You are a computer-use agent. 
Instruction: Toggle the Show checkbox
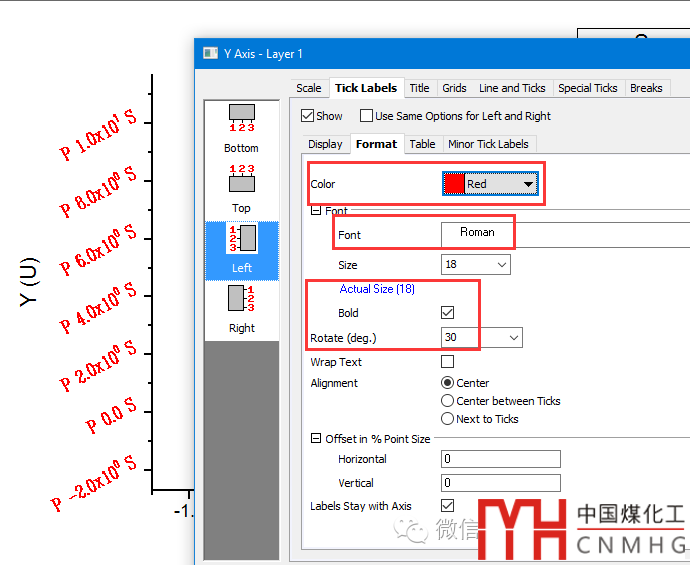pyautogui.click(x=307, y=116)
